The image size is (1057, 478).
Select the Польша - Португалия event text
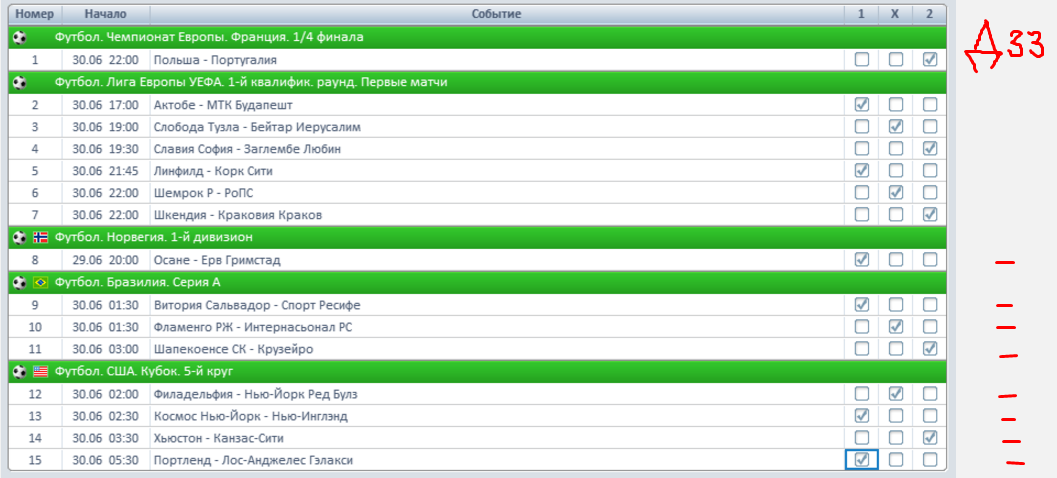coord(215,60)
